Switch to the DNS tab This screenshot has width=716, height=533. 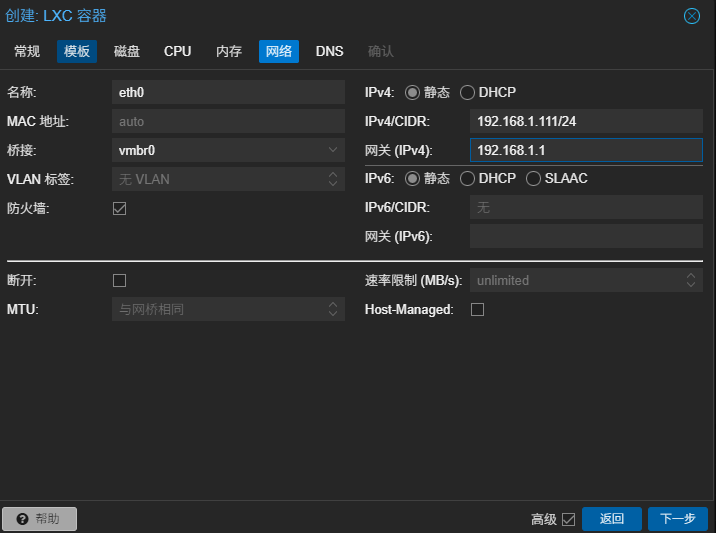point(329,51)
